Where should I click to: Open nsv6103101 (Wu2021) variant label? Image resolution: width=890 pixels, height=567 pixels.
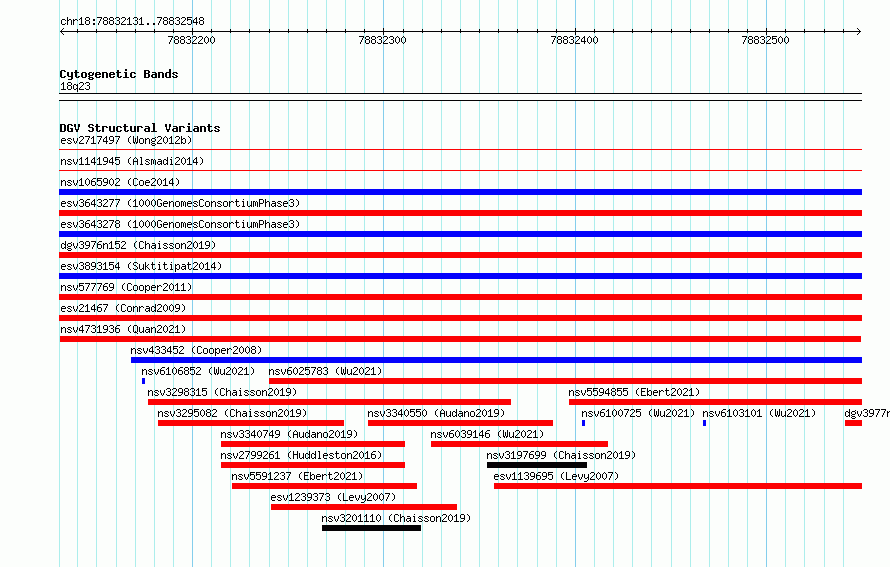point(759,413)
